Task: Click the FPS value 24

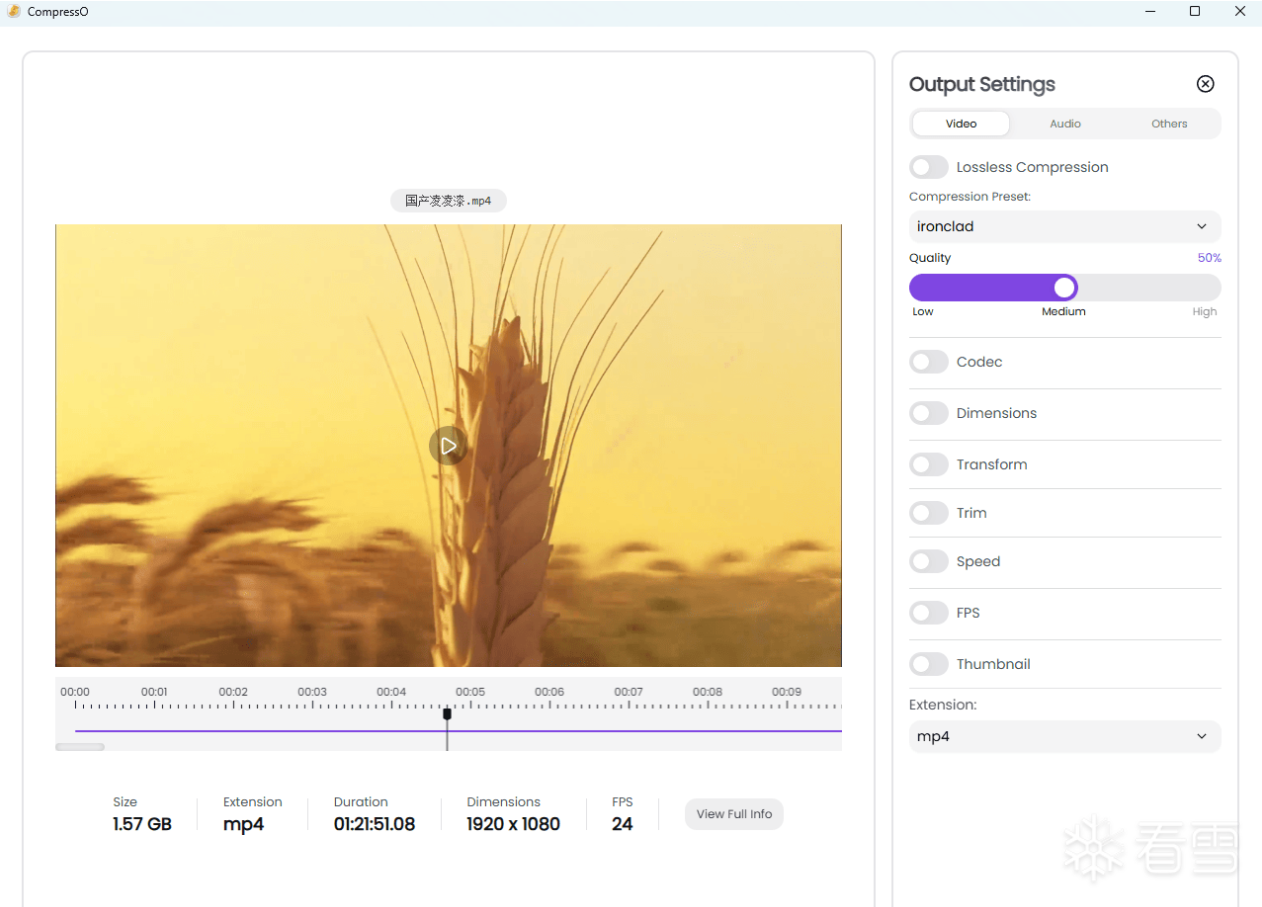Action: [622, 824]
